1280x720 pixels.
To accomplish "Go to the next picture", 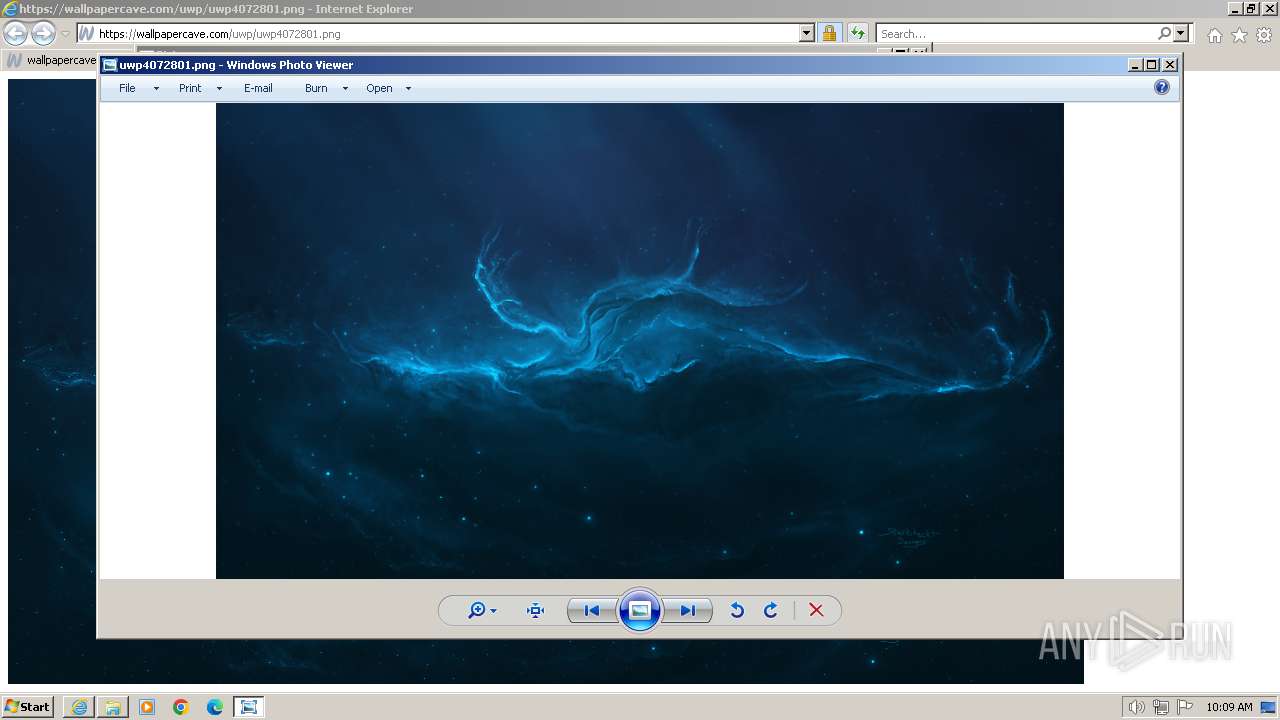I will (688, 610).
